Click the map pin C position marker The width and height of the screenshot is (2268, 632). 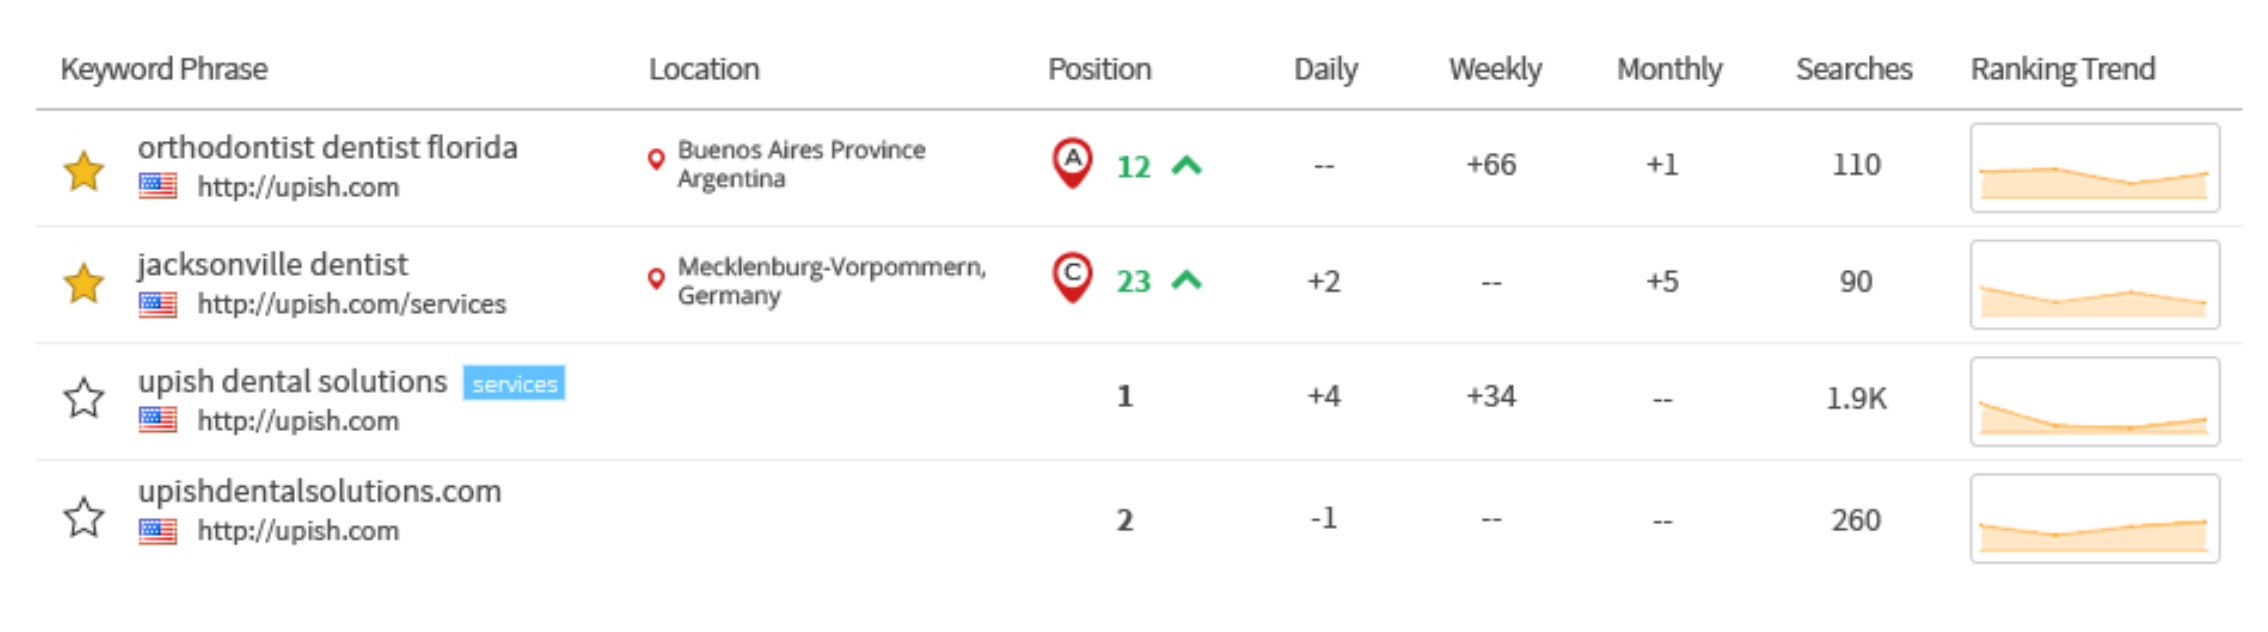(1072, 277)
